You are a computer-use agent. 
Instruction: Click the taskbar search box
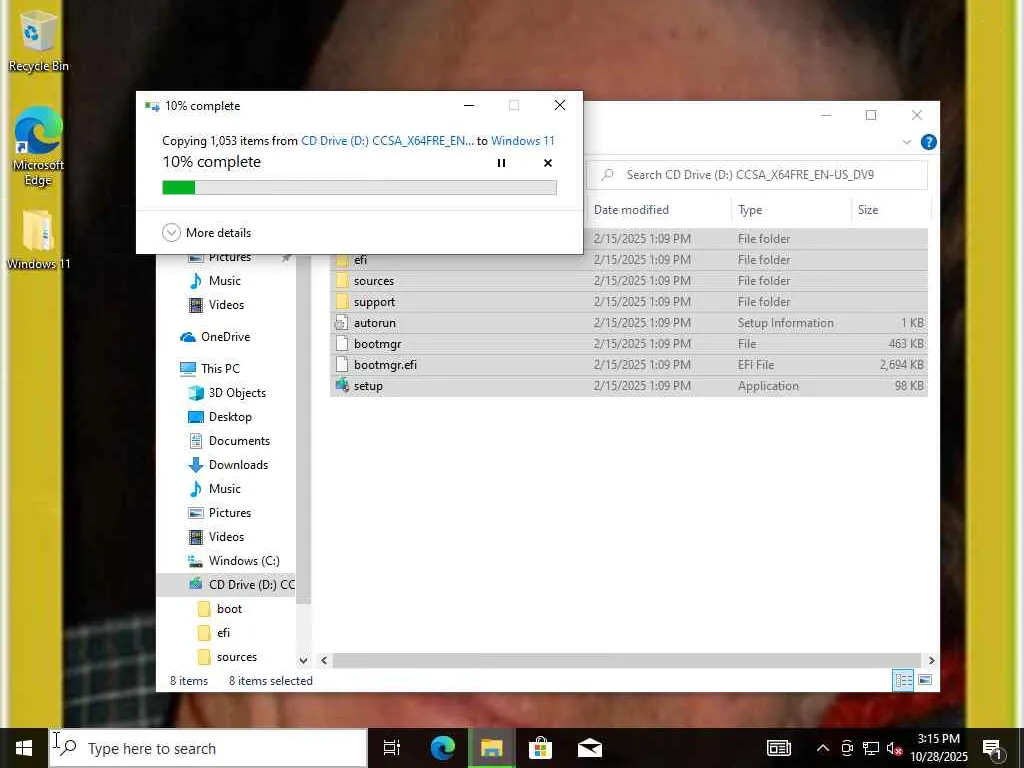pos(209,748)
